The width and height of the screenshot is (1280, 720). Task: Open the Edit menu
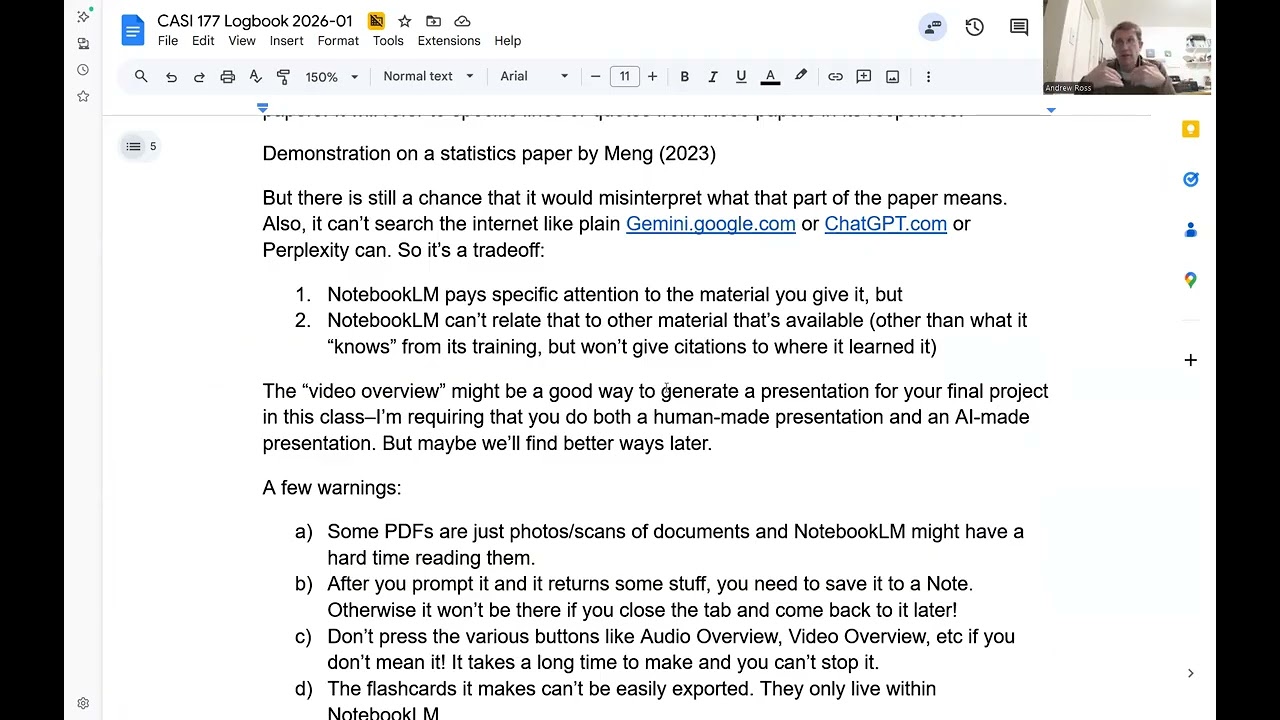click(203, 41)
